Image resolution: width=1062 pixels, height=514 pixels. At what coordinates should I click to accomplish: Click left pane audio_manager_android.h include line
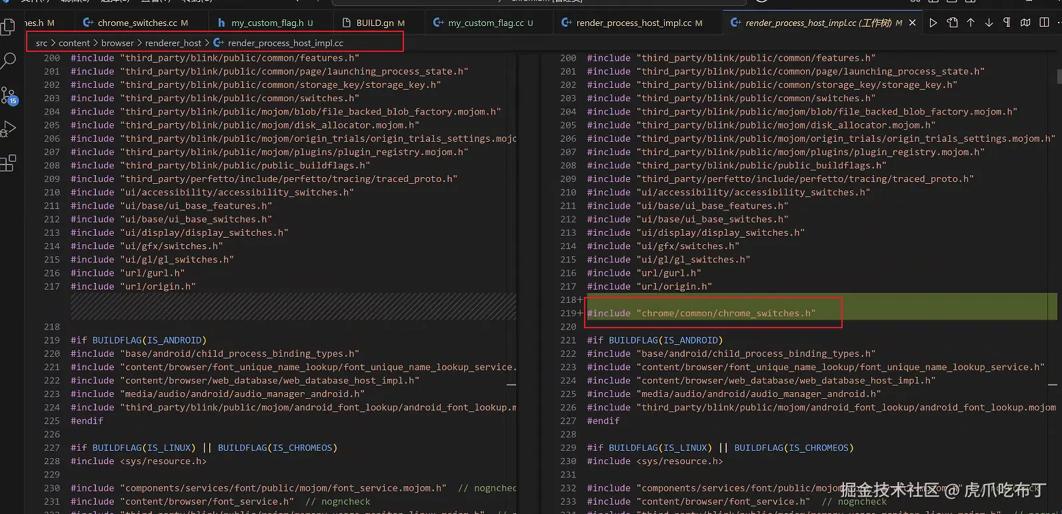(217, 393)
